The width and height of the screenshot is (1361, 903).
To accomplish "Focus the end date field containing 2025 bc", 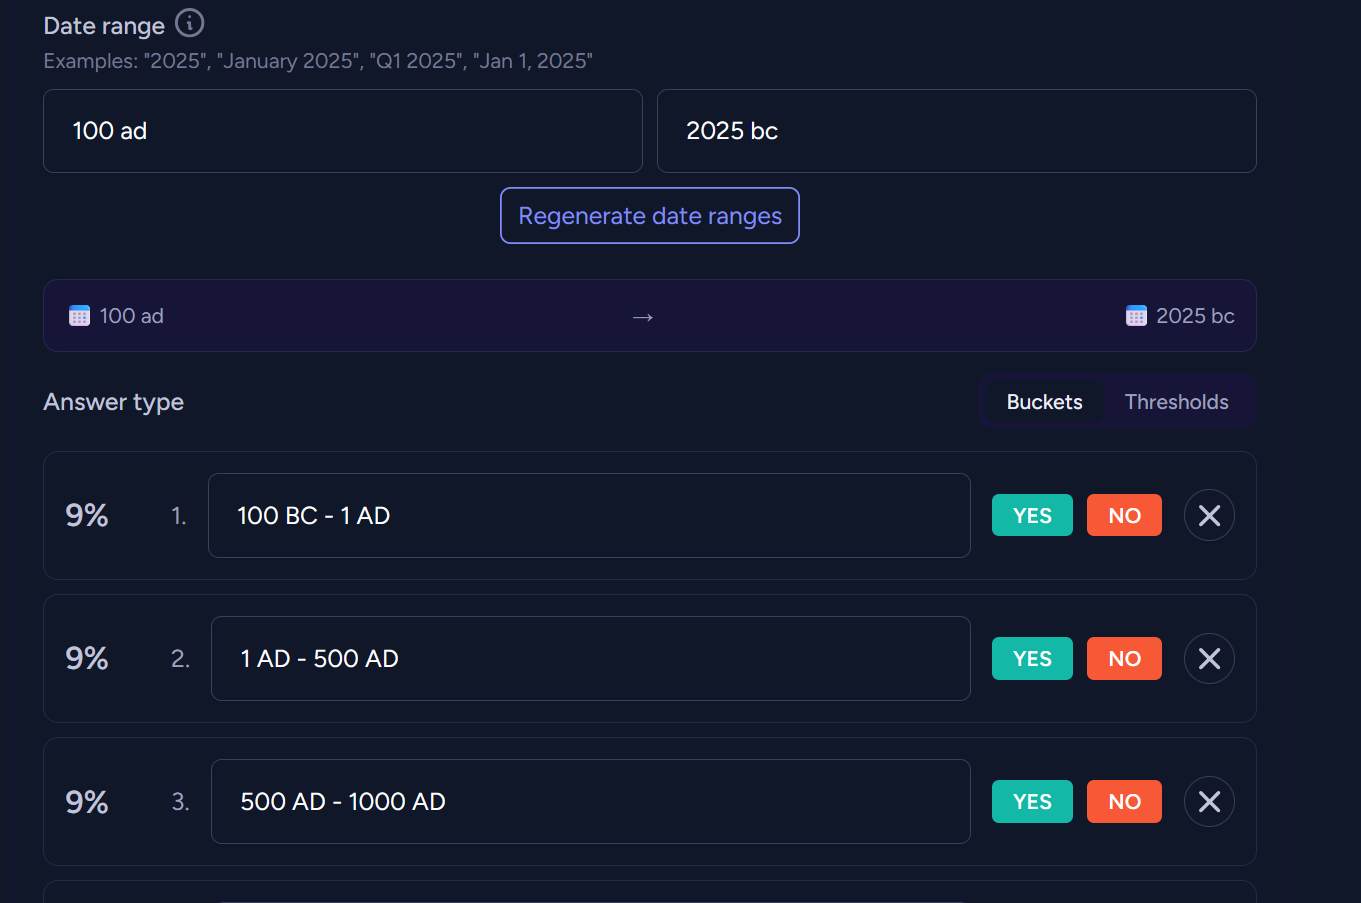I will (x=956, y=131).
